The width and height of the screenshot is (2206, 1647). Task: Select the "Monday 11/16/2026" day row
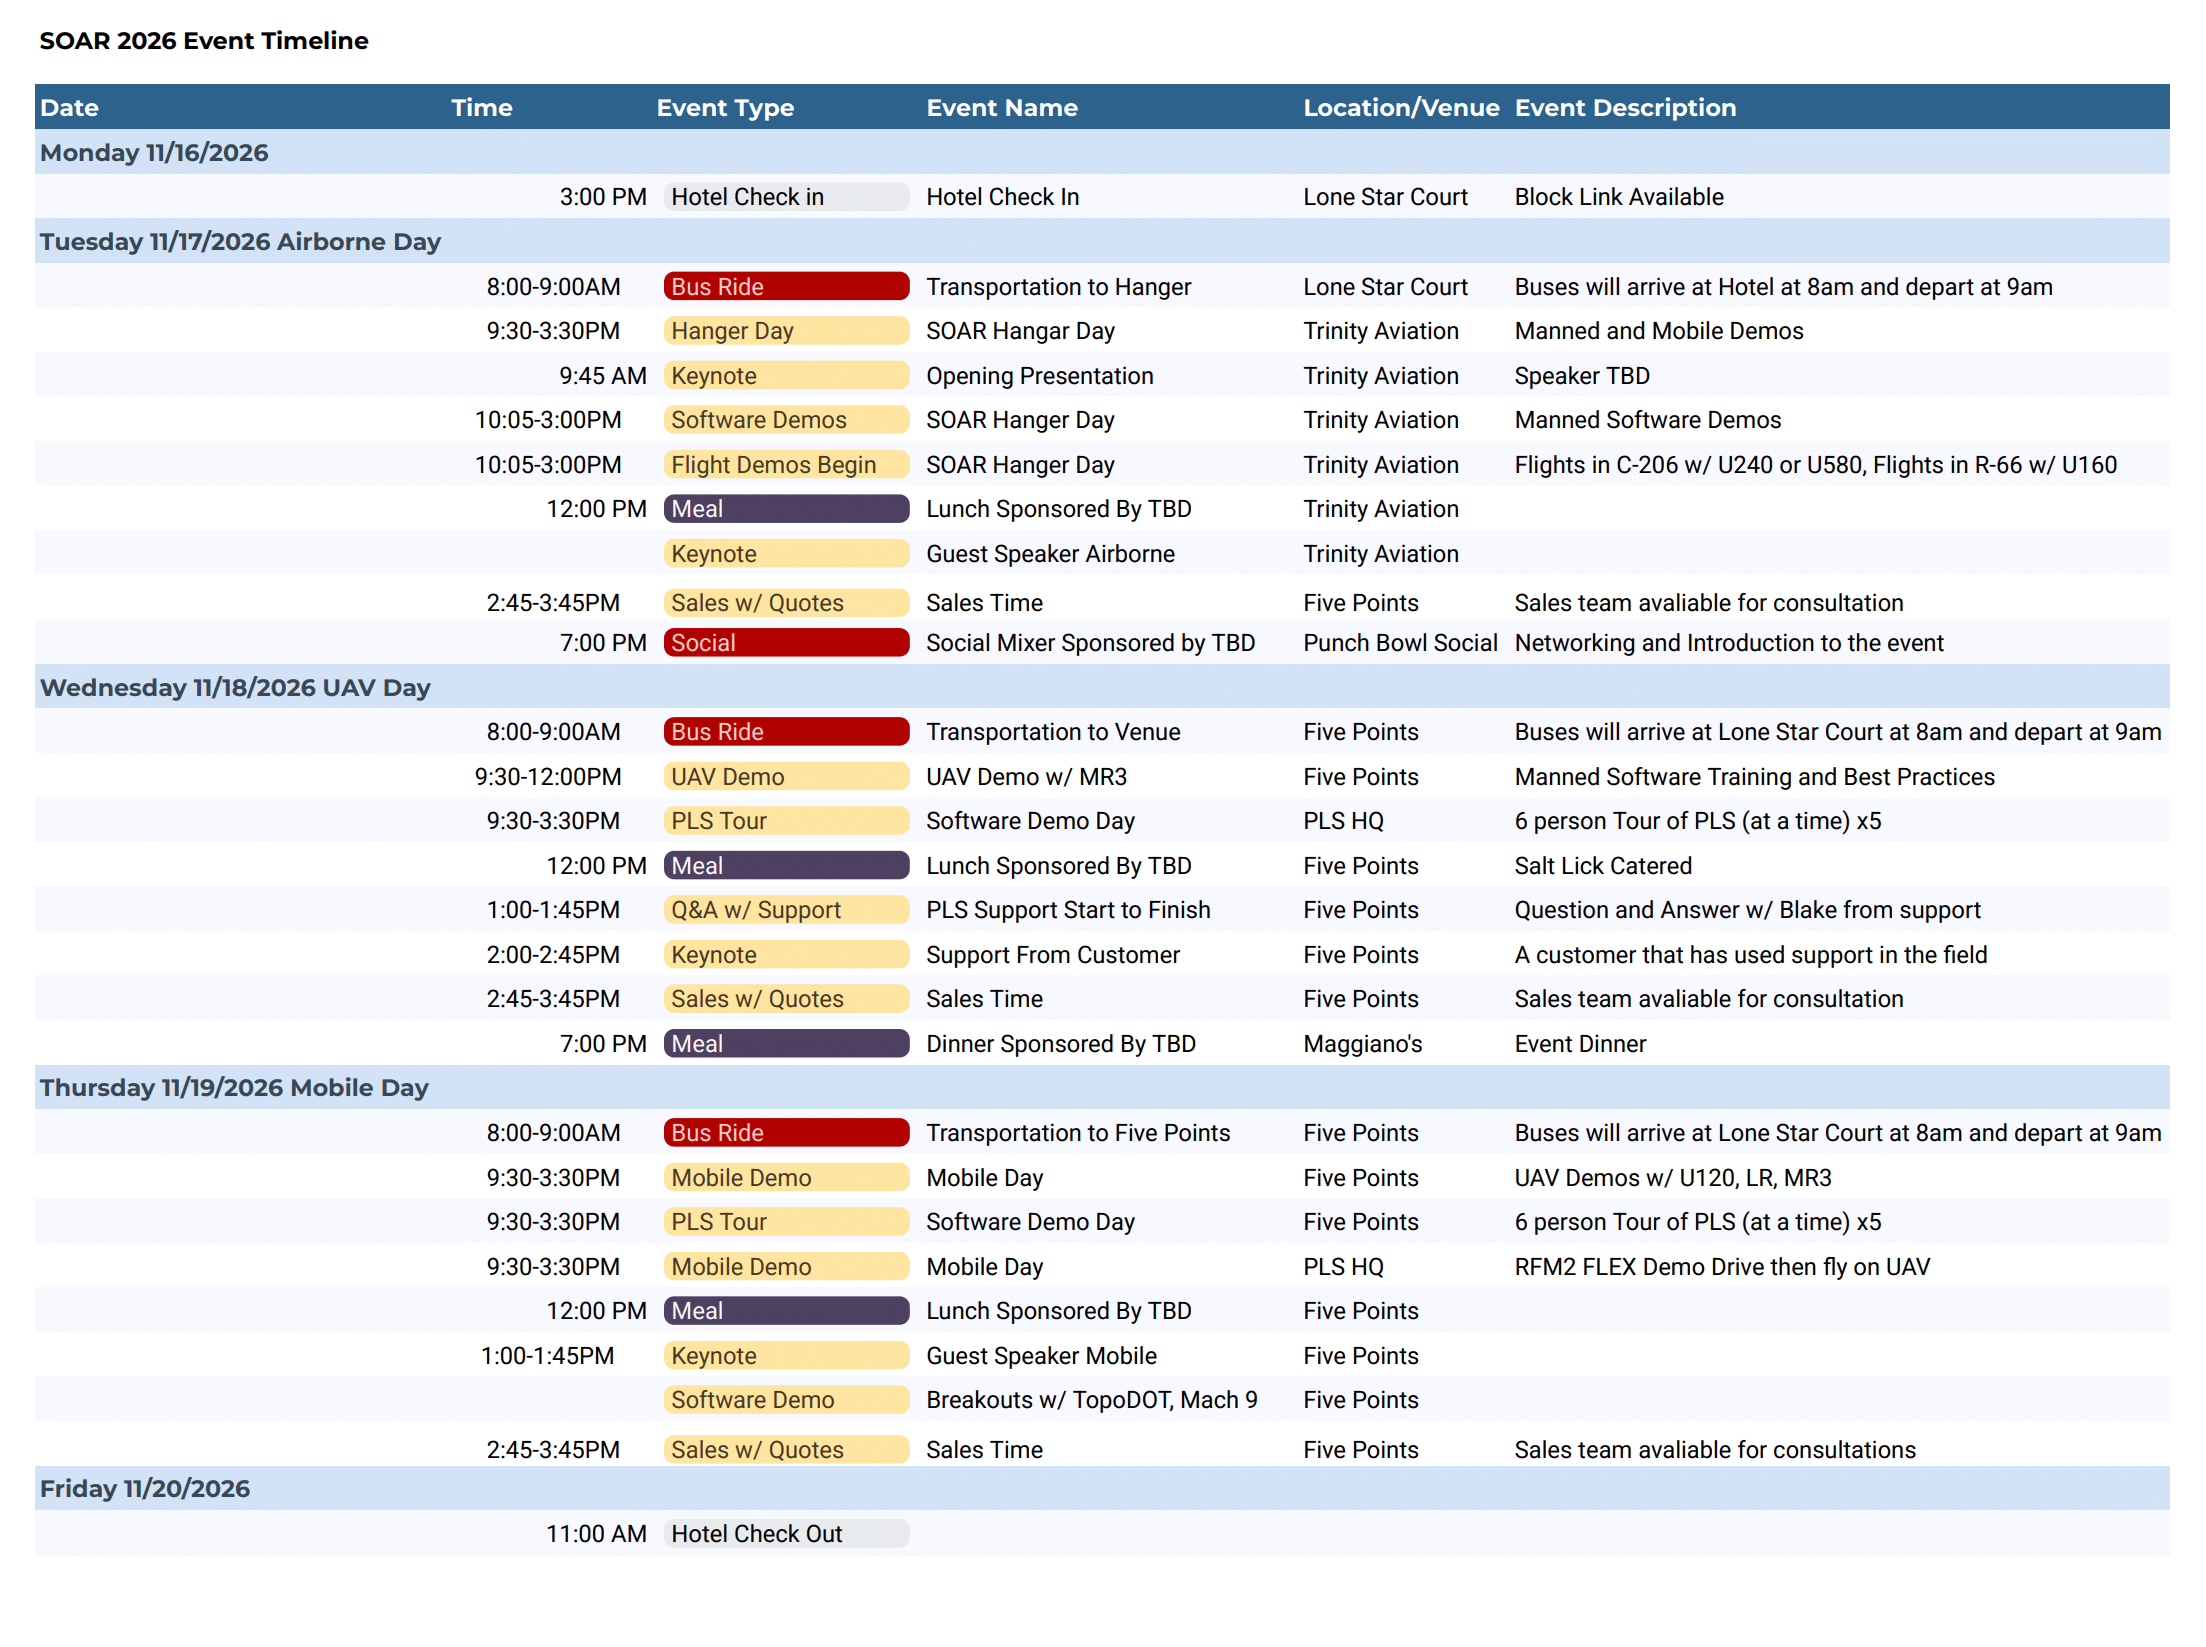click(x=1102, y=152)
